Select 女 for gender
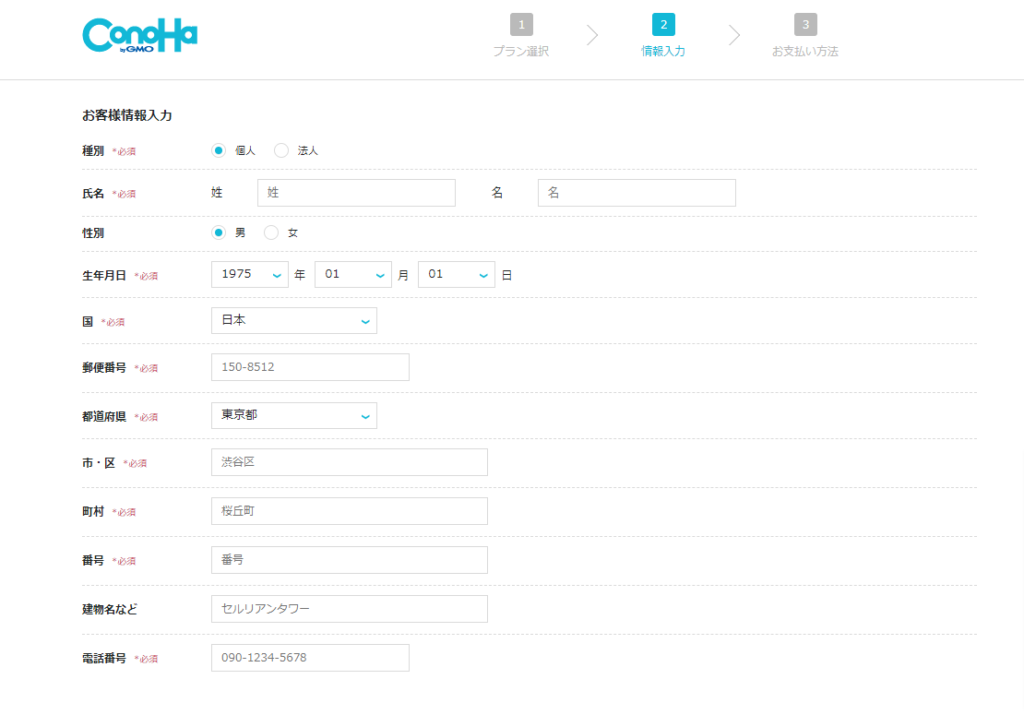 click(x=271, y=233)
